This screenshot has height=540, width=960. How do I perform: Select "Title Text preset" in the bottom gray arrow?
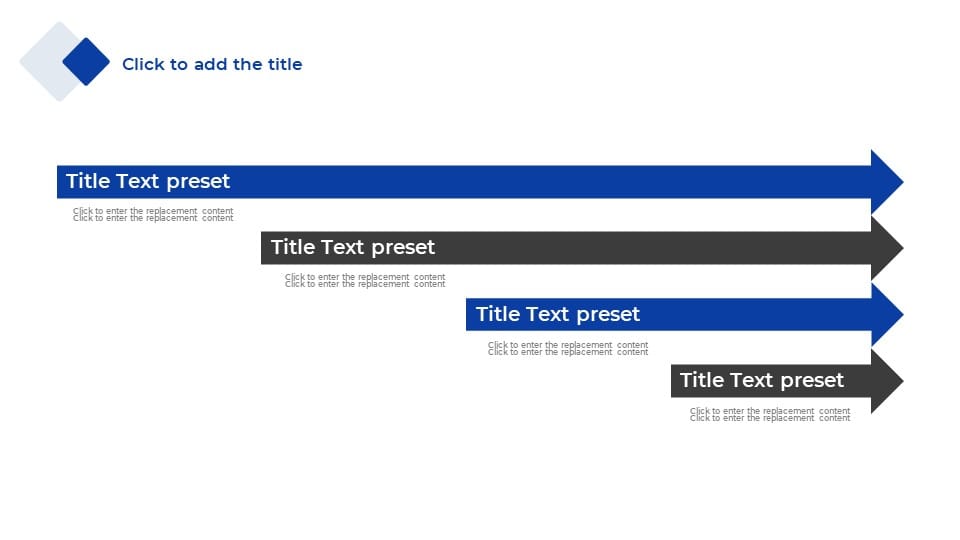(762, 380)
